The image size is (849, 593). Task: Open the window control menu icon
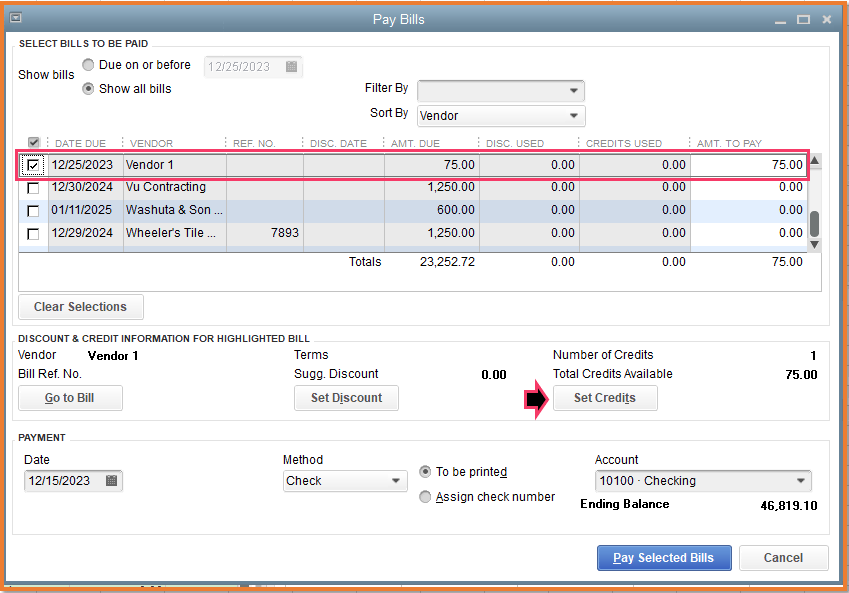(x=16, y=18)
